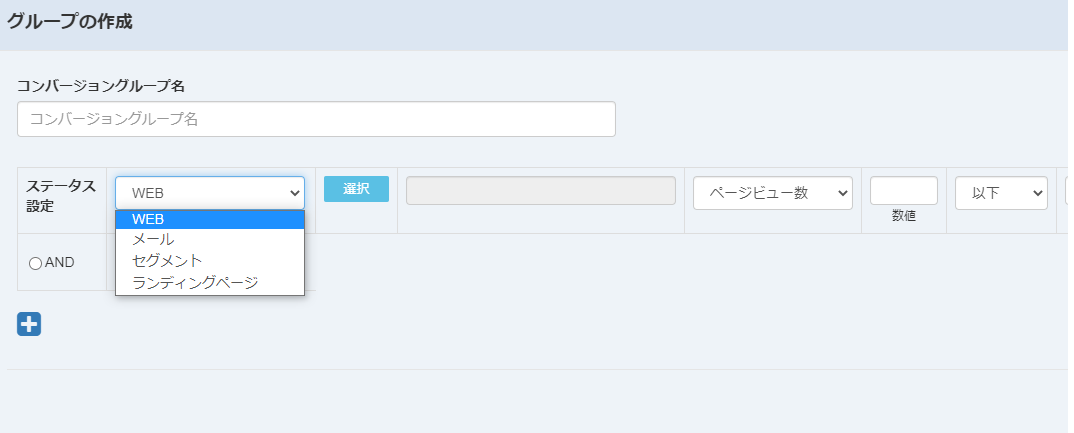Focus the コンバージョングループ名 text field
This screenshot has height=433, width=1074.
pos(316,119)
